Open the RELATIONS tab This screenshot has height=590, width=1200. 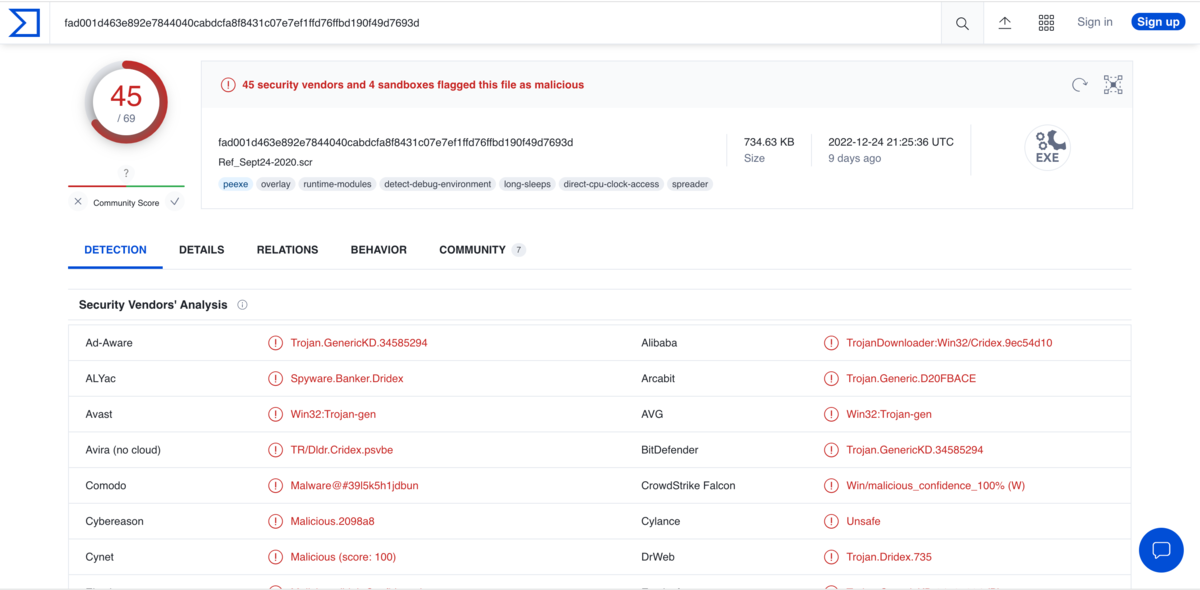pyautogui.click(x=287, y=250)
